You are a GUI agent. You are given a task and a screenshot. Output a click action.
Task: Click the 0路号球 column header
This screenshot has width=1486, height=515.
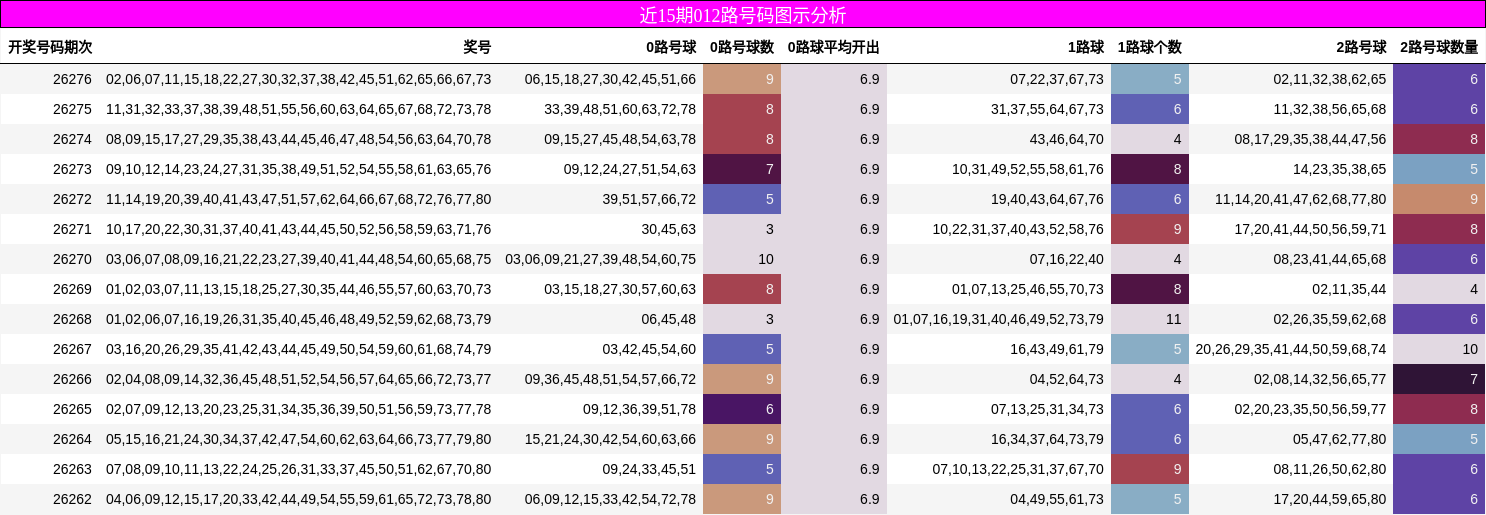coord(671,47)
